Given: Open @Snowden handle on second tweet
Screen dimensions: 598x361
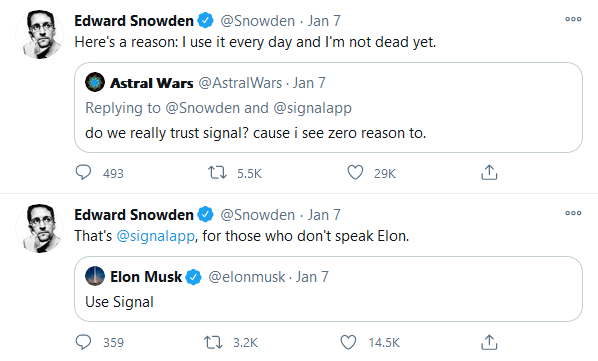Looking at the screenshot, I should (x=257, y=215).
